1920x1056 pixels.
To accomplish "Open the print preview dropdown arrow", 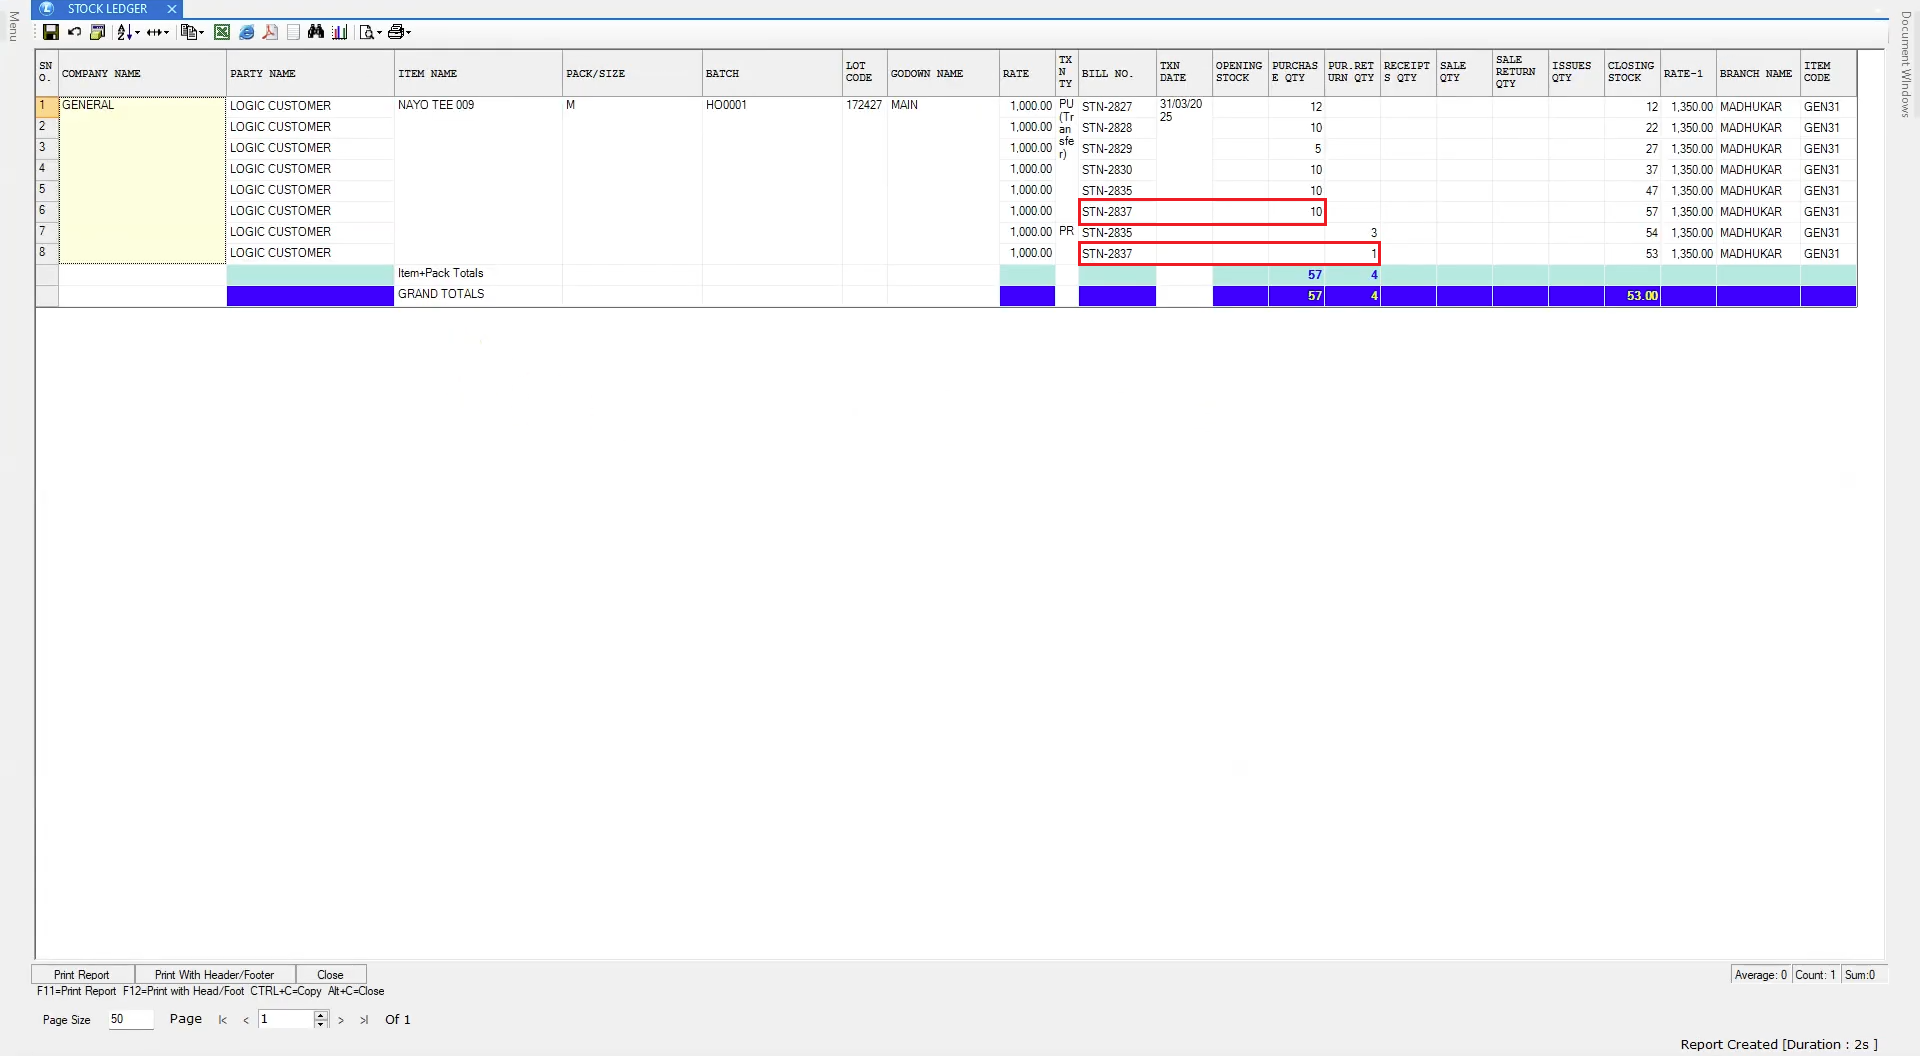I will pos(379,33).
